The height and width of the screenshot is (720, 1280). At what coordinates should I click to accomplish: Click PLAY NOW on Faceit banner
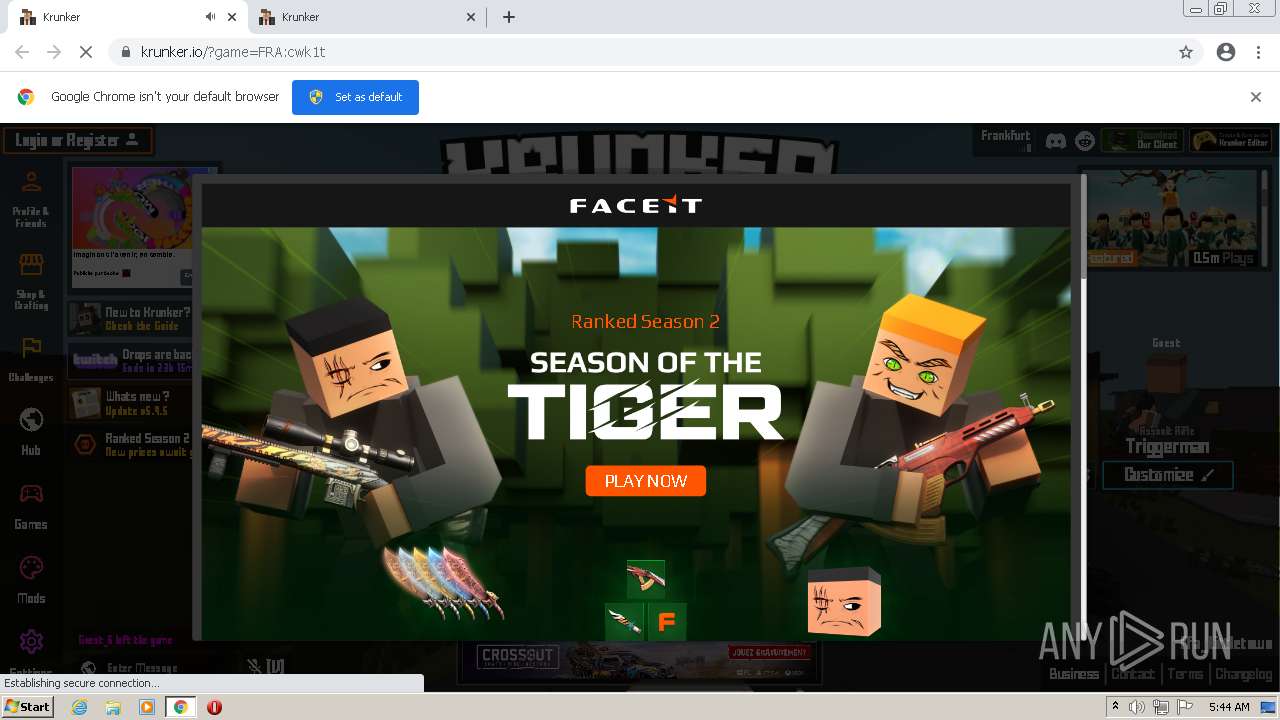point(646,481)
